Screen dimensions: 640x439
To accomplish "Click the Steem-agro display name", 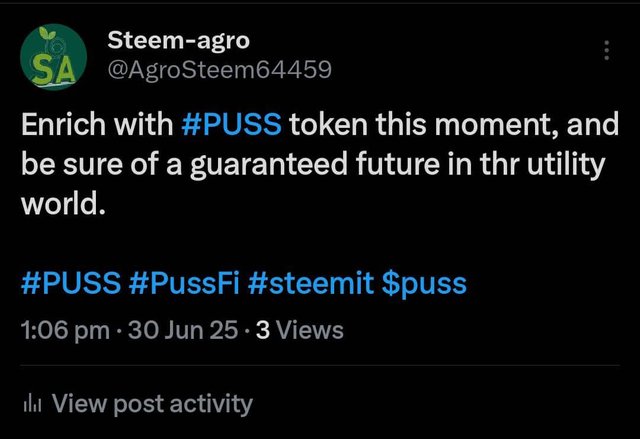I will (x=178, y=41).
